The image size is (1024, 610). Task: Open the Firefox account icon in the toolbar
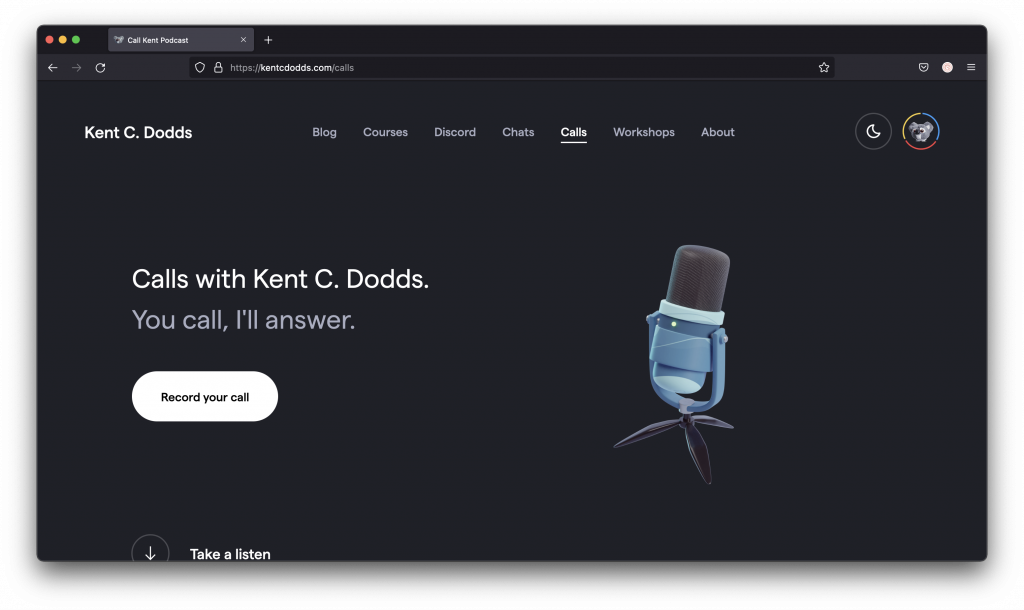[947, 68]
